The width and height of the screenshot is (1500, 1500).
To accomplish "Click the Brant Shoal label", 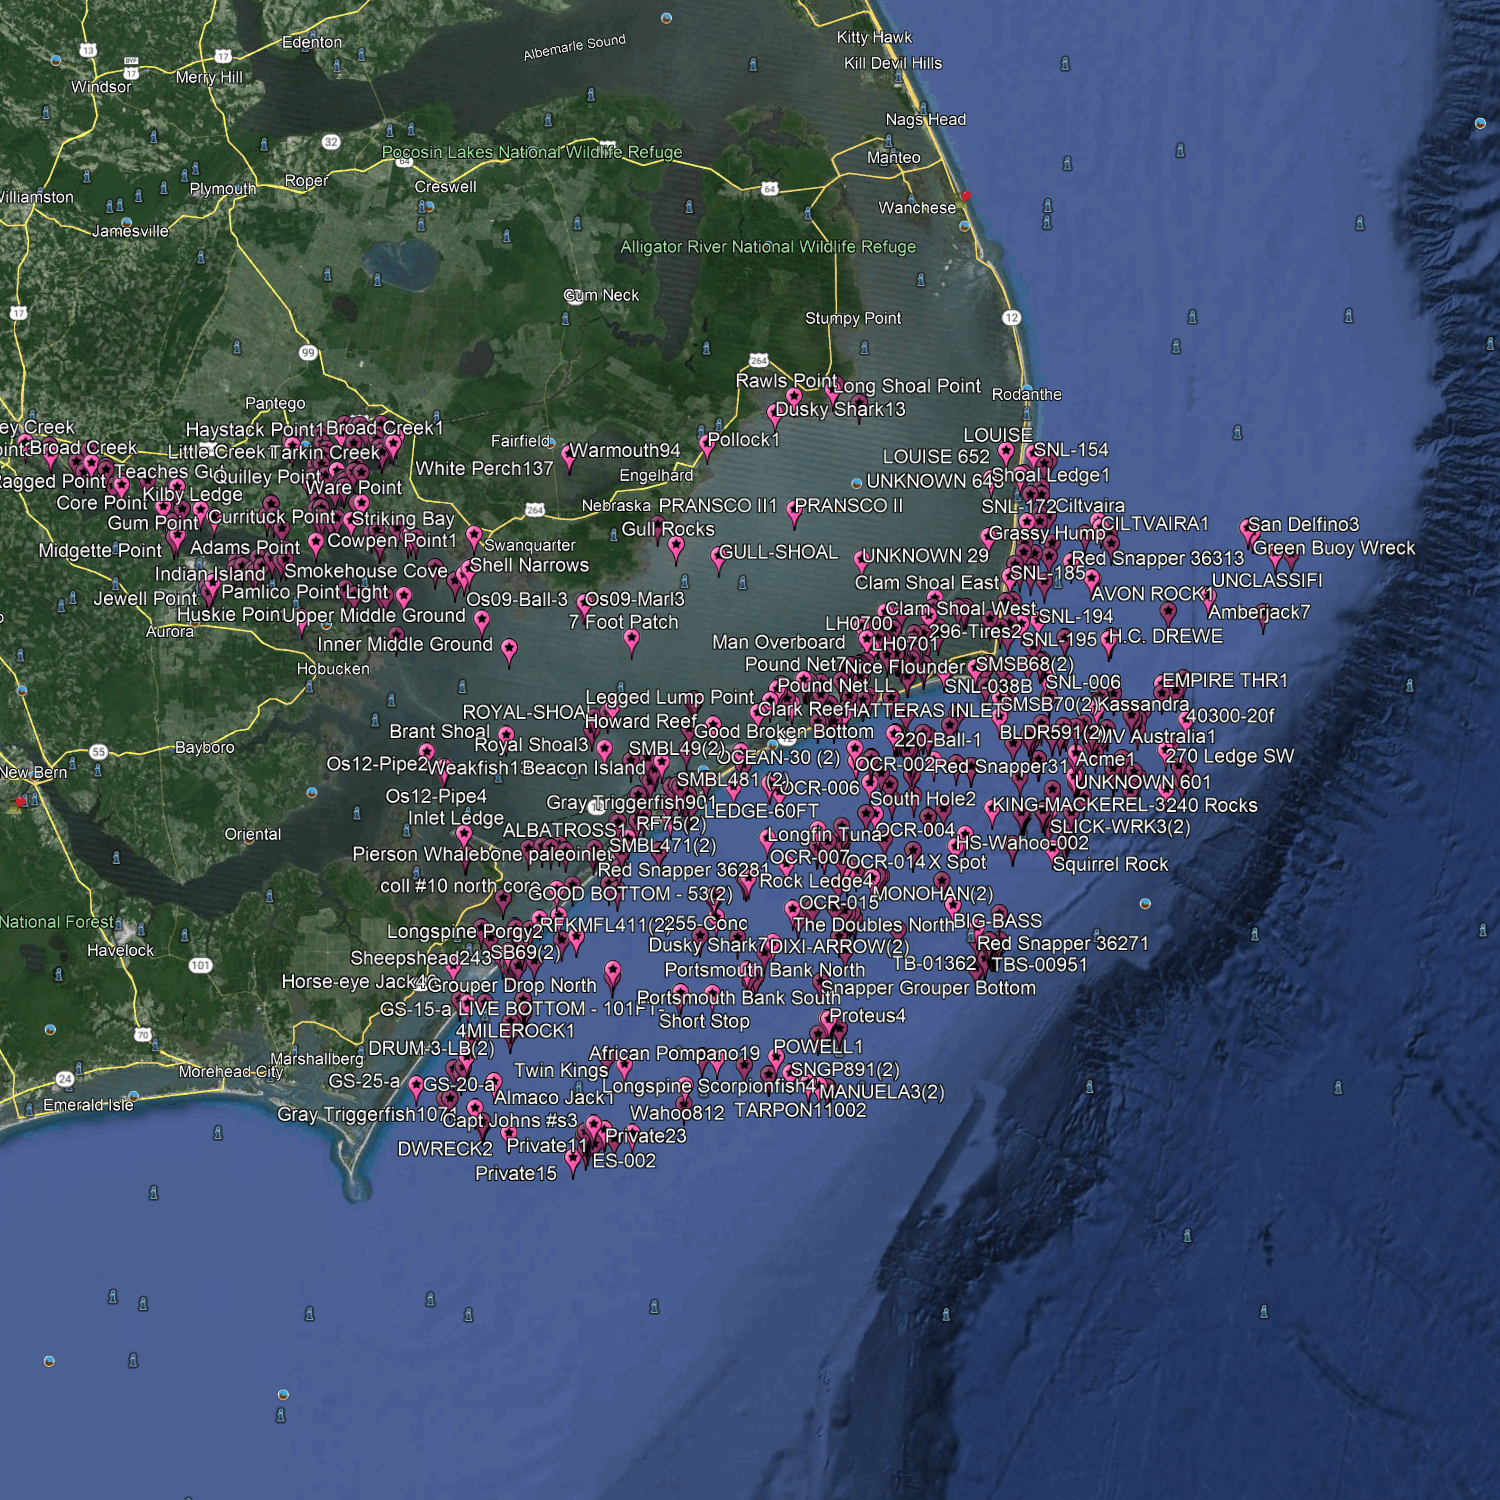I will click(439, 732).
